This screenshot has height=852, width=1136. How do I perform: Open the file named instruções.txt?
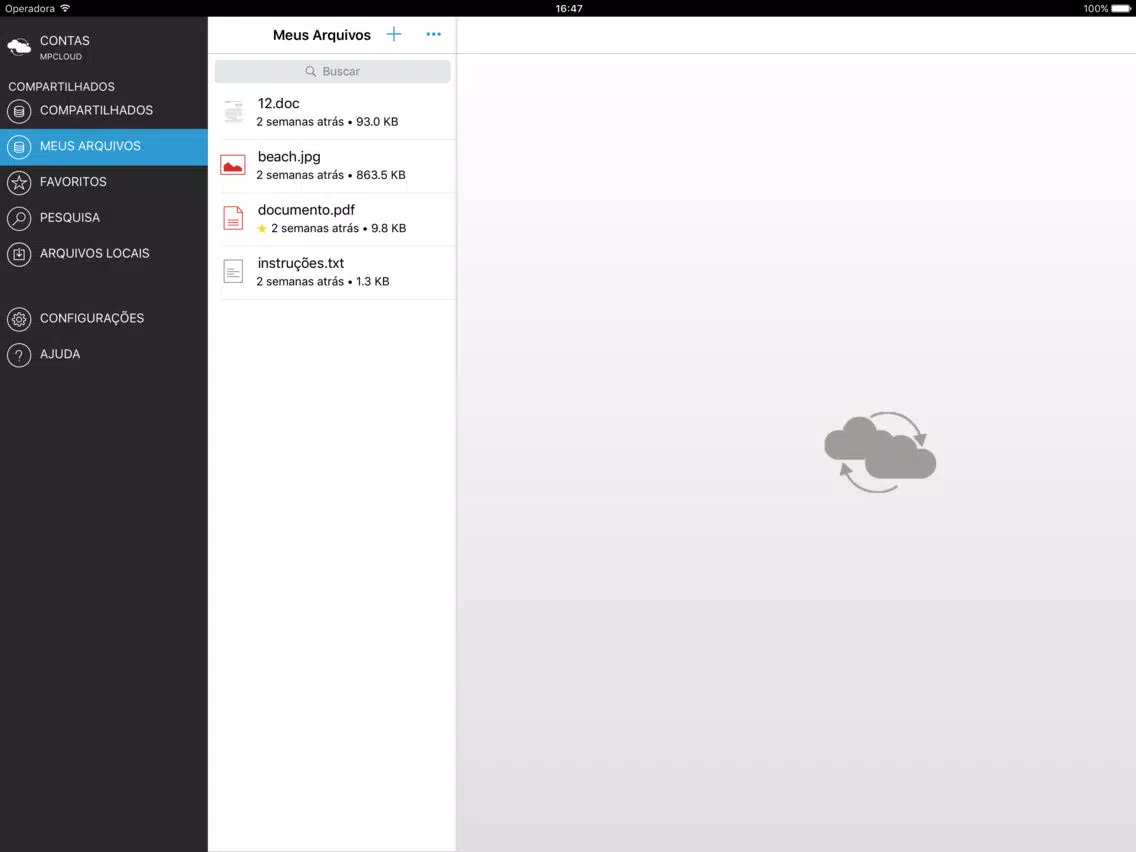point(333,272)
